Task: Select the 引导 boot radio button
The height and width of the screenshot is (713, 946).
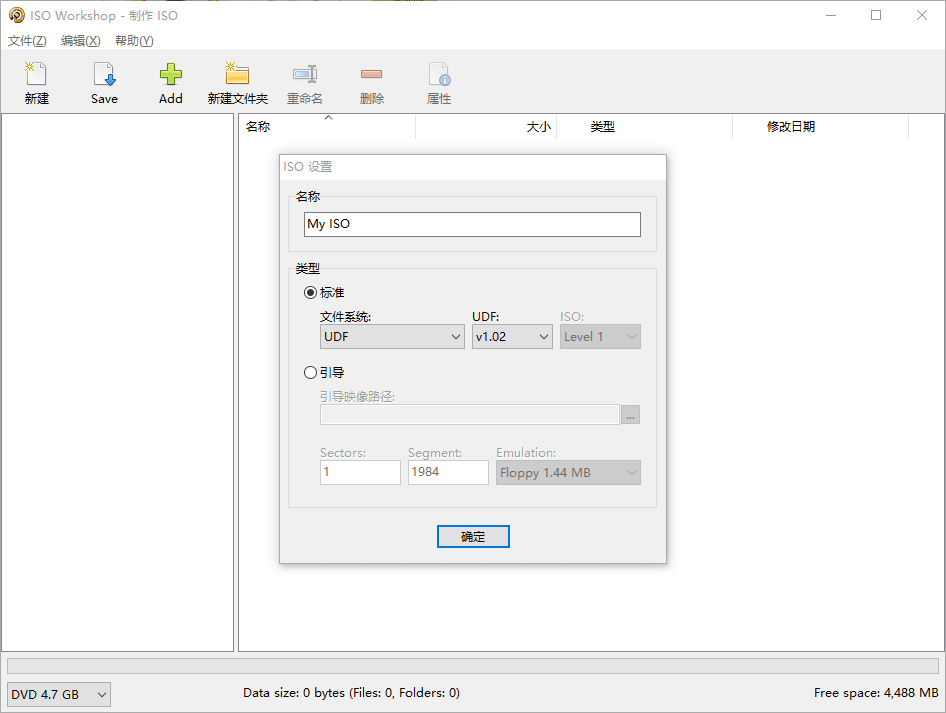Action: 310,372
